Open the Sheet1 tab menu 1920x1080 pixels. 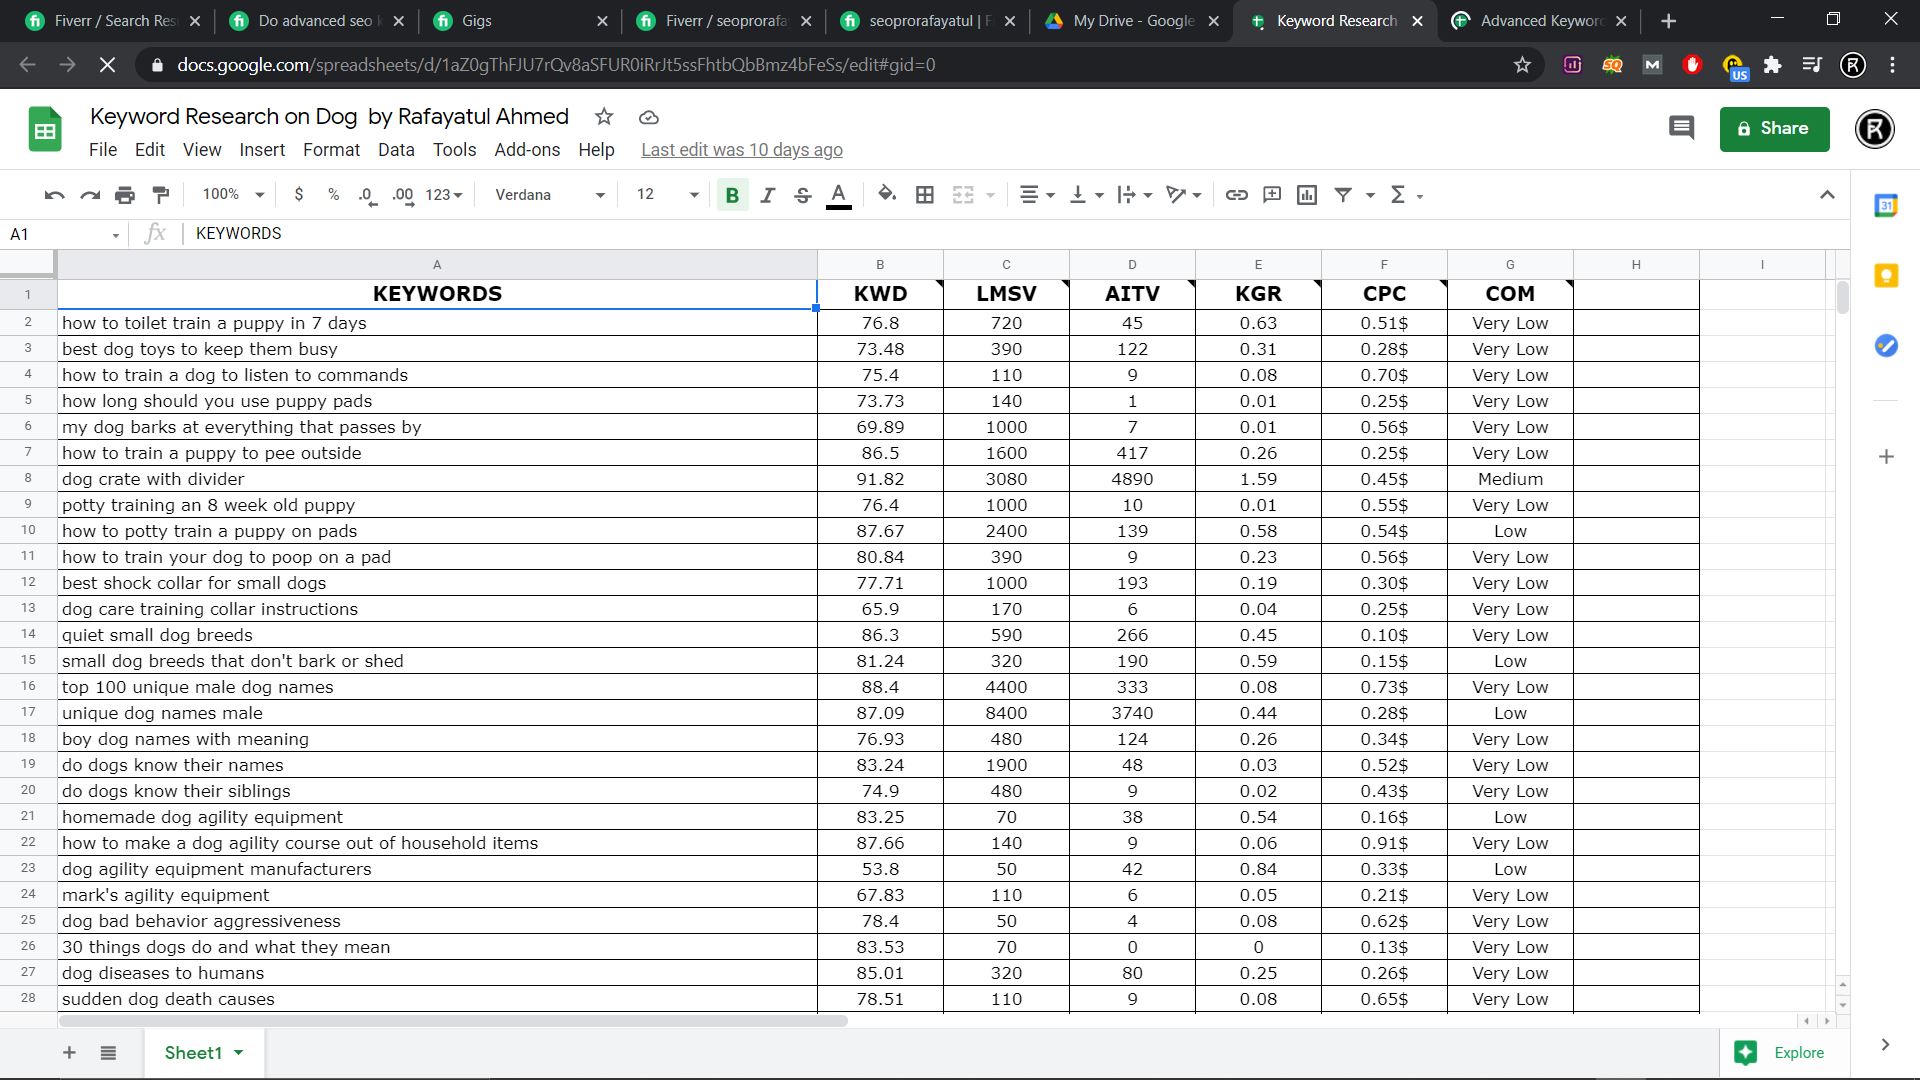tap(238, 1053)
